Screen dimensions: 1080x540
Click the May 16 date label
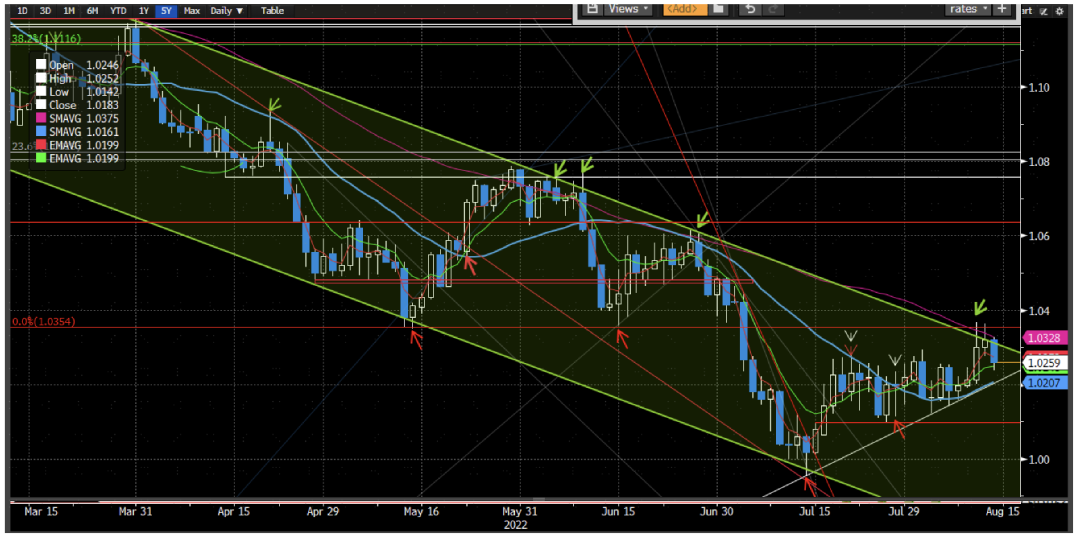click(x=422, y=512)
